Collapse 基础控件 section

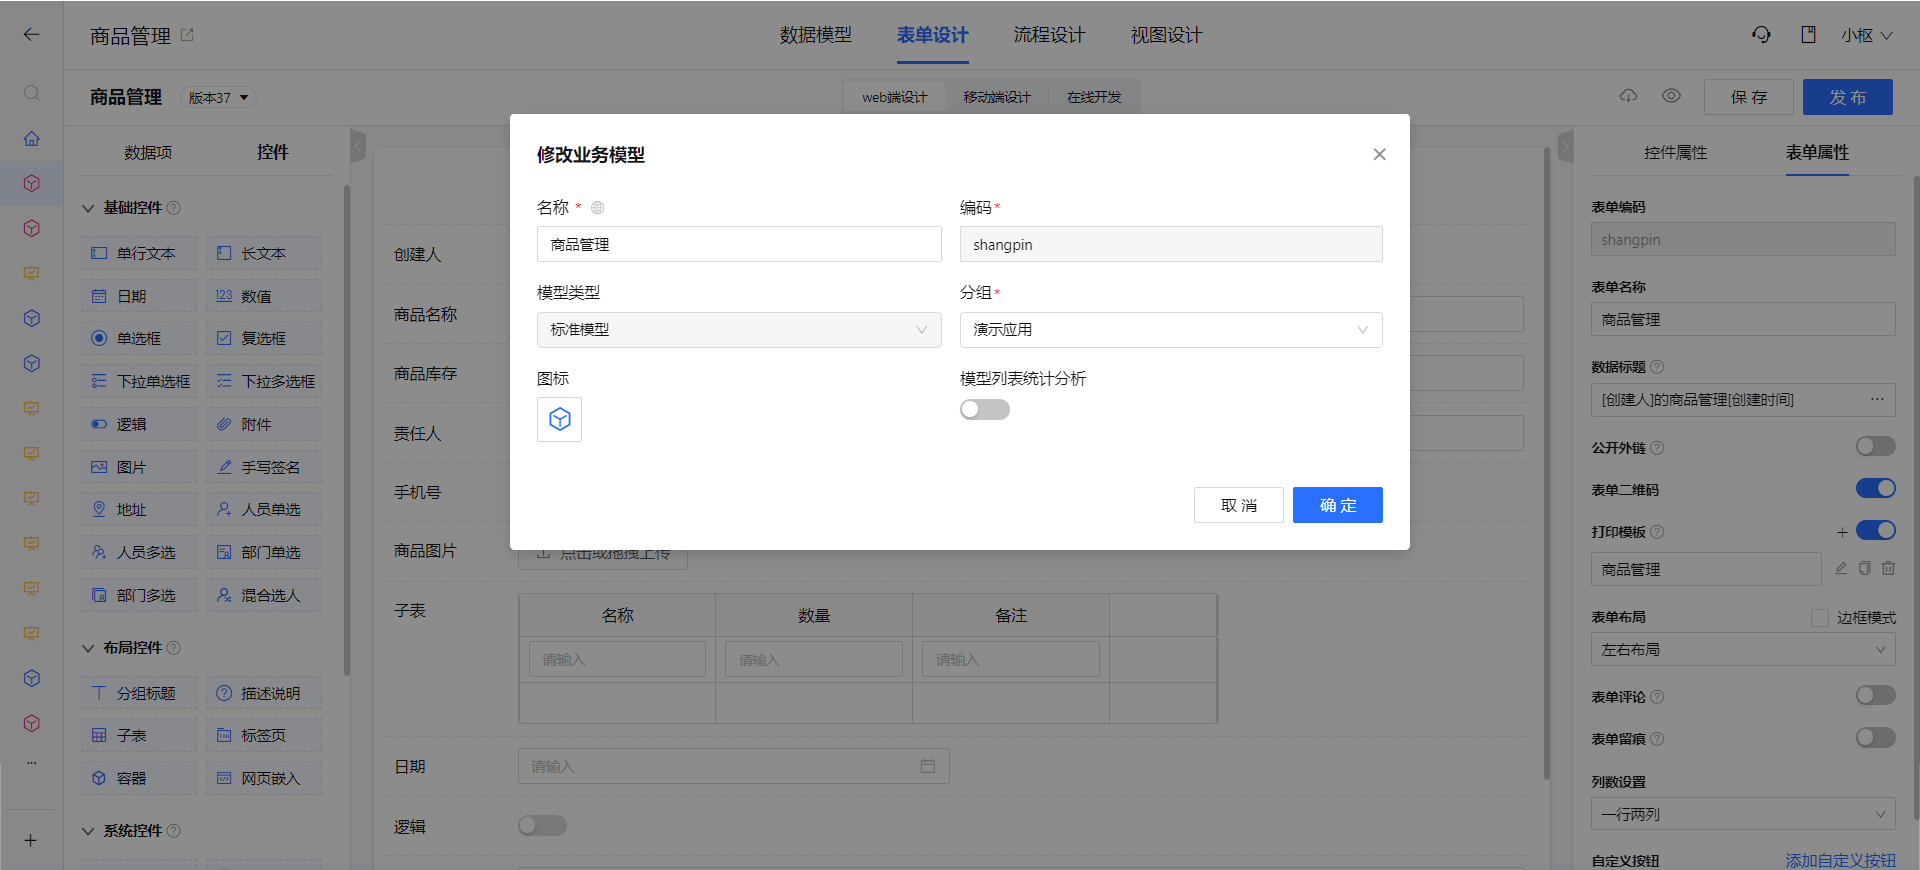88,208
